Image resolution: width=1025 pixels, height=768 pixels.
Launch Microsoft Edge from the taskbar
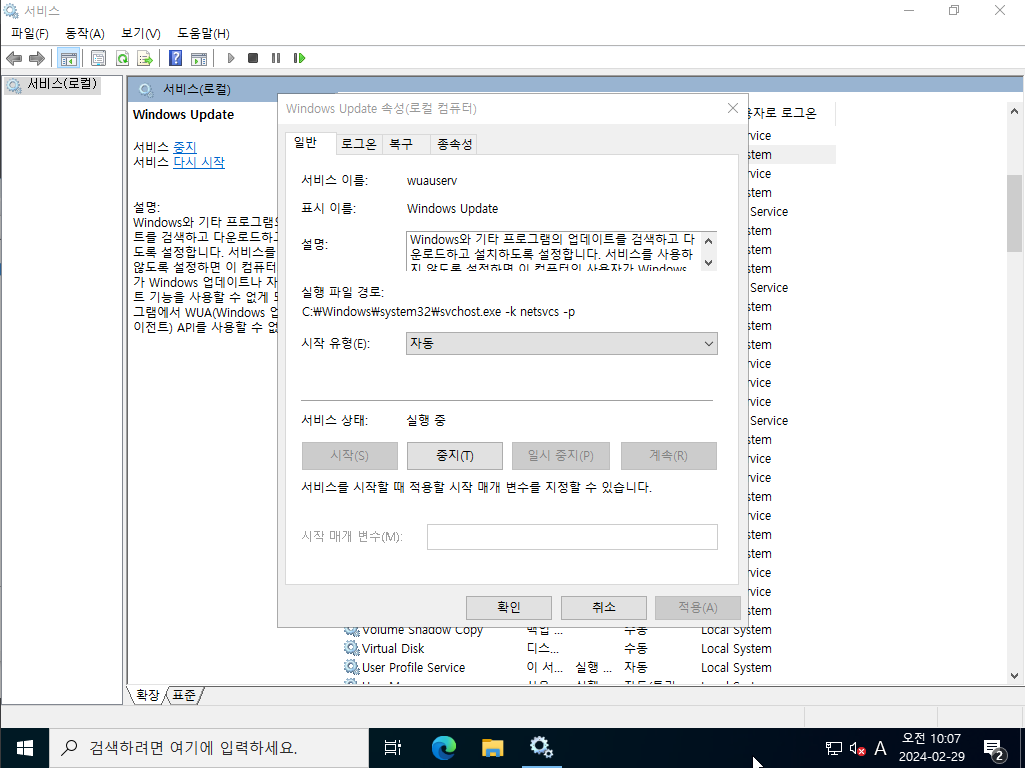tap(443, 748)
